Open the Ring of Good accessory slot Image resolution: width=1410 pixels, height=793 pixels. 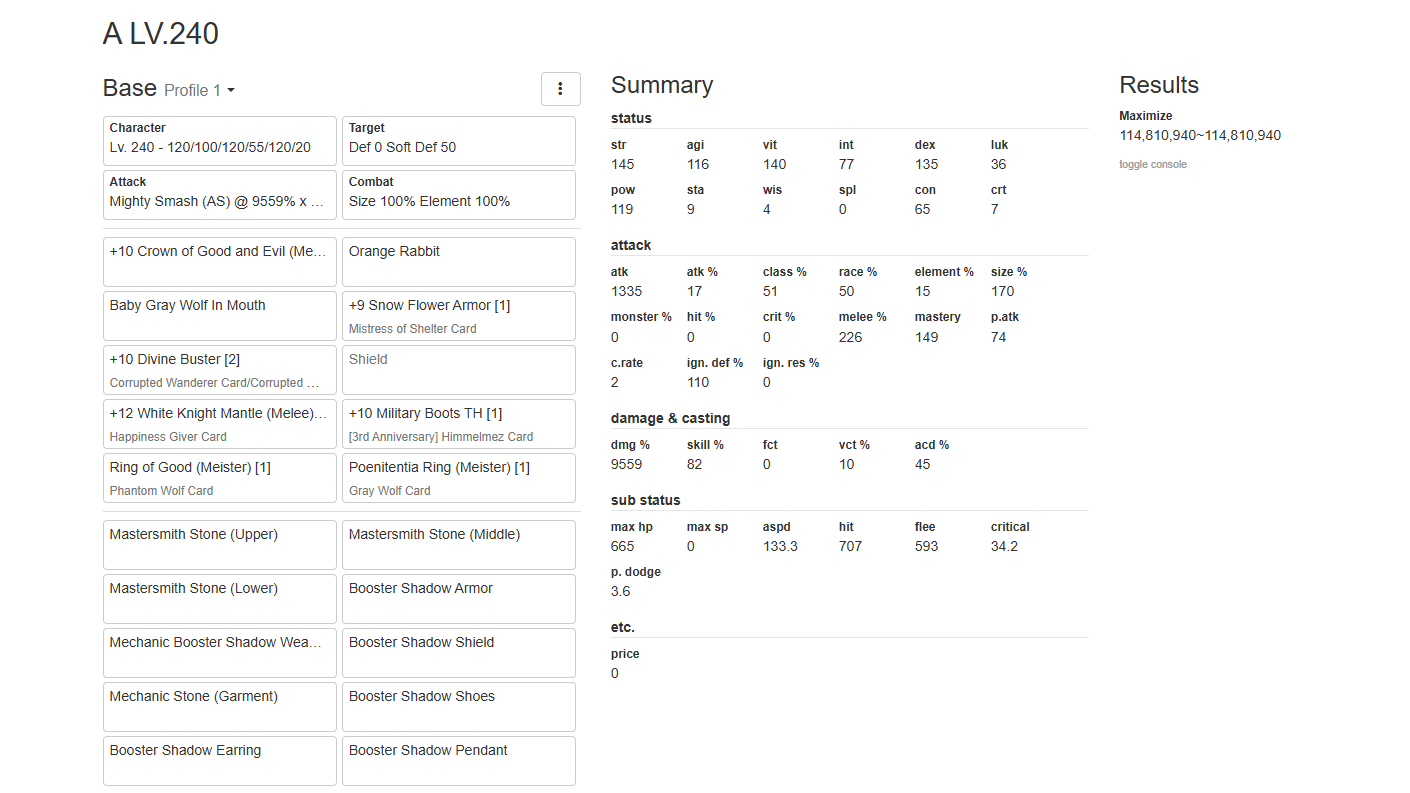(219, 478)
